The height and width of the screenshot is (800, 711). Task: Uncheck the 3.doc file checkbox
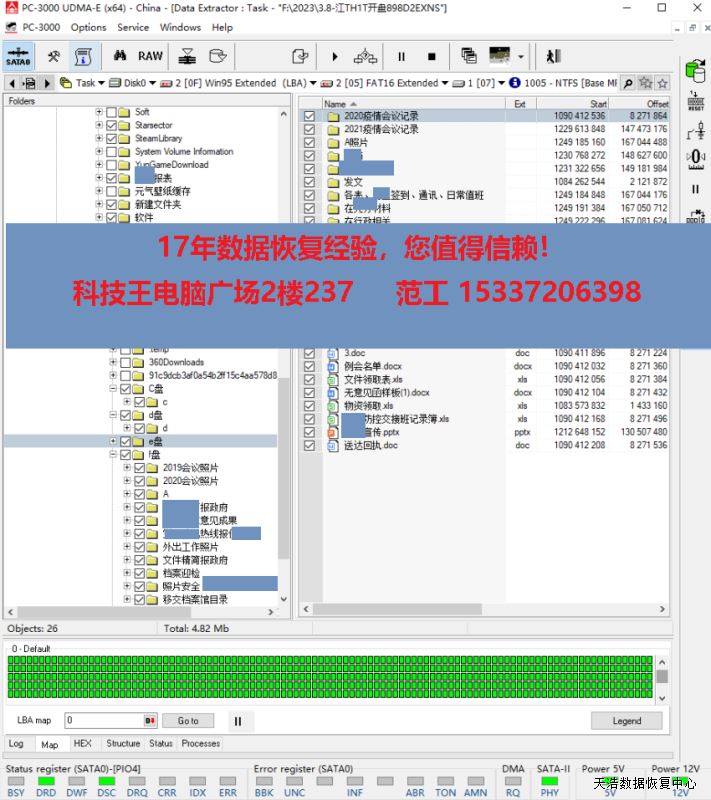coord(309,353)
